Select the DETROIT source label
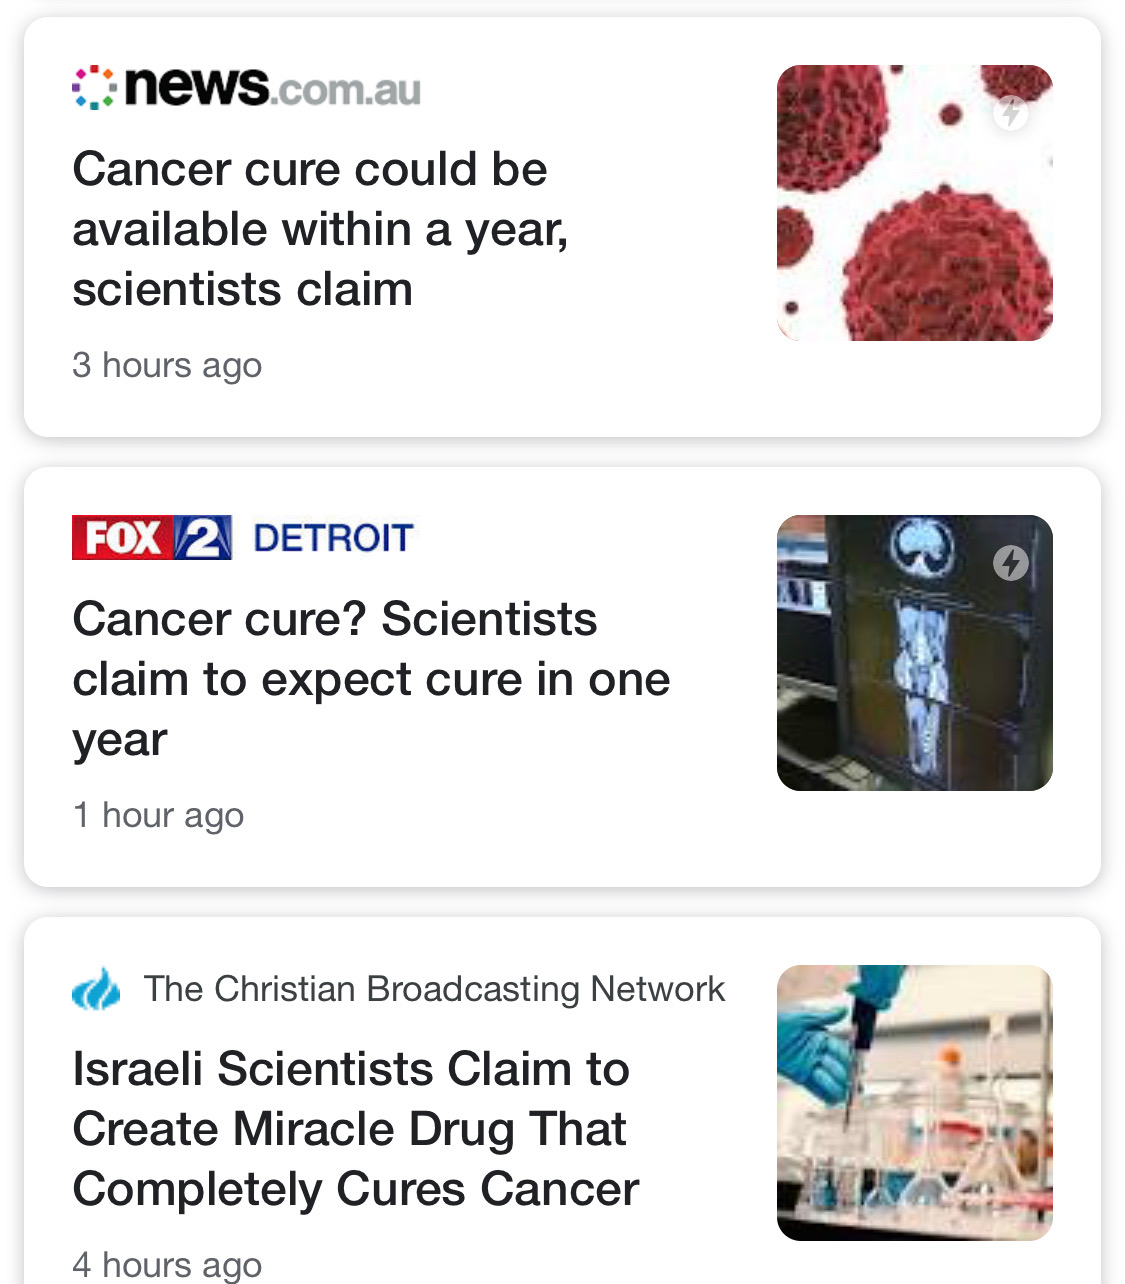 click(333, 538)
